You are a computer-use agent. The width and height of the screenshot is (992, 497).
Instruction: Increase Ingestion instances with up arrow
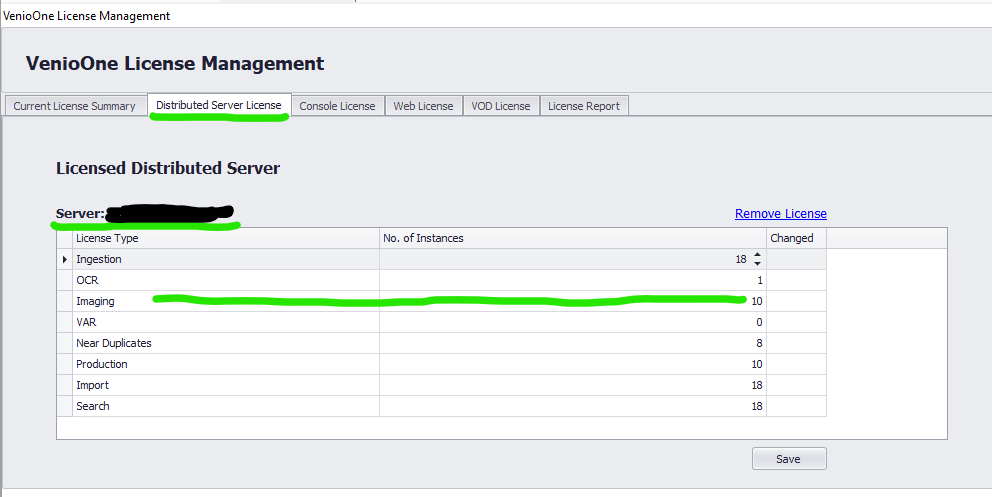pyautogui.click(x=757, y=255)
